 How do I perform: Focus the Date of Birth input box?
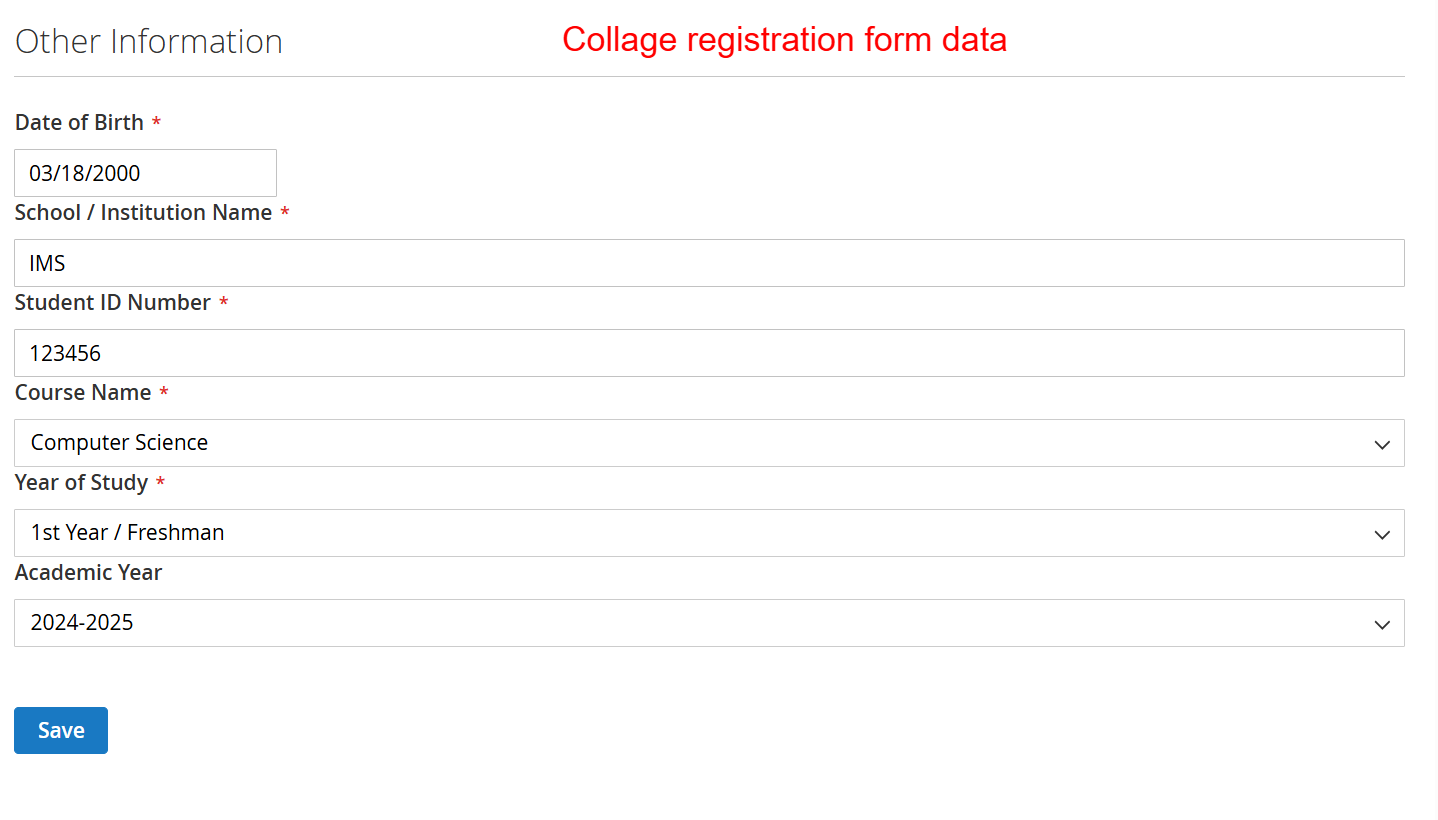[145, 173]
